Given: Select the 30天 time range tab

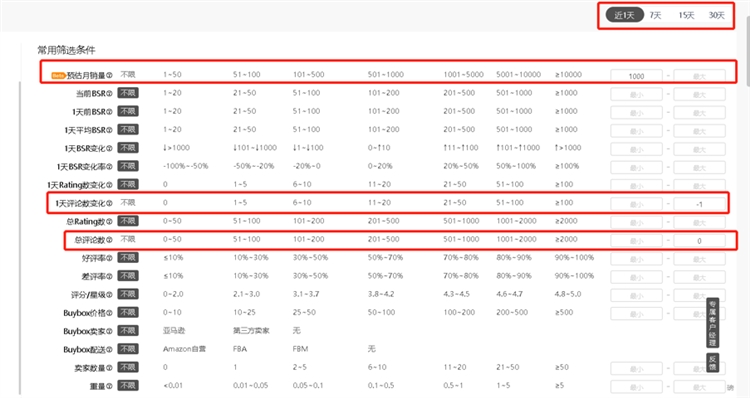Looking at the screenshot, I should pos(717,15).
